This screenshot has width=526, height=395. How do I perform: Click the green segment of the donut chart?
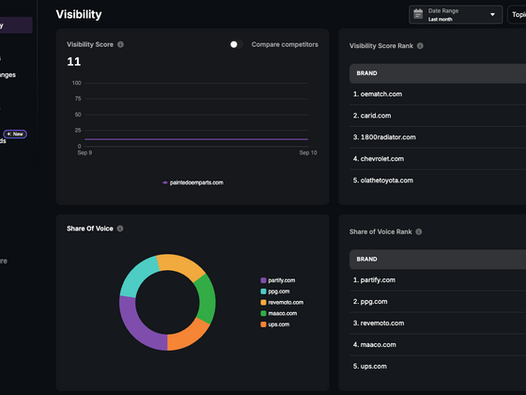tap(206, 300)
